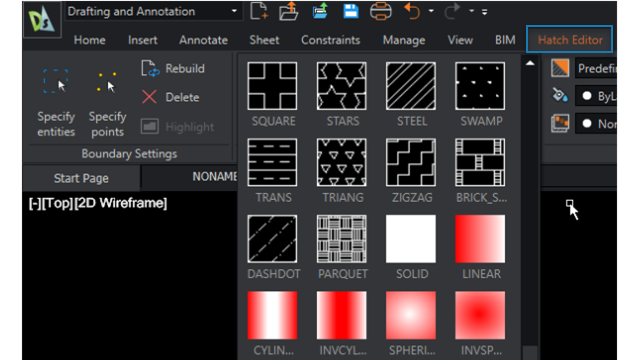Click the New document icon
640x360 pixels.
(259, 11)
